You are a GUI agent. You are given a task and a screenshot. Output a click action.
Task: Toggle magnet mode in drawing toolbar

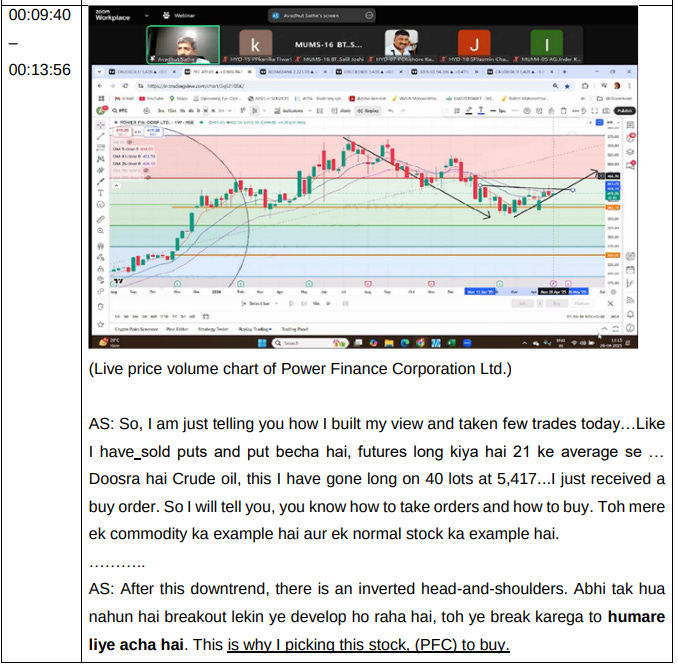pos(100,246)
